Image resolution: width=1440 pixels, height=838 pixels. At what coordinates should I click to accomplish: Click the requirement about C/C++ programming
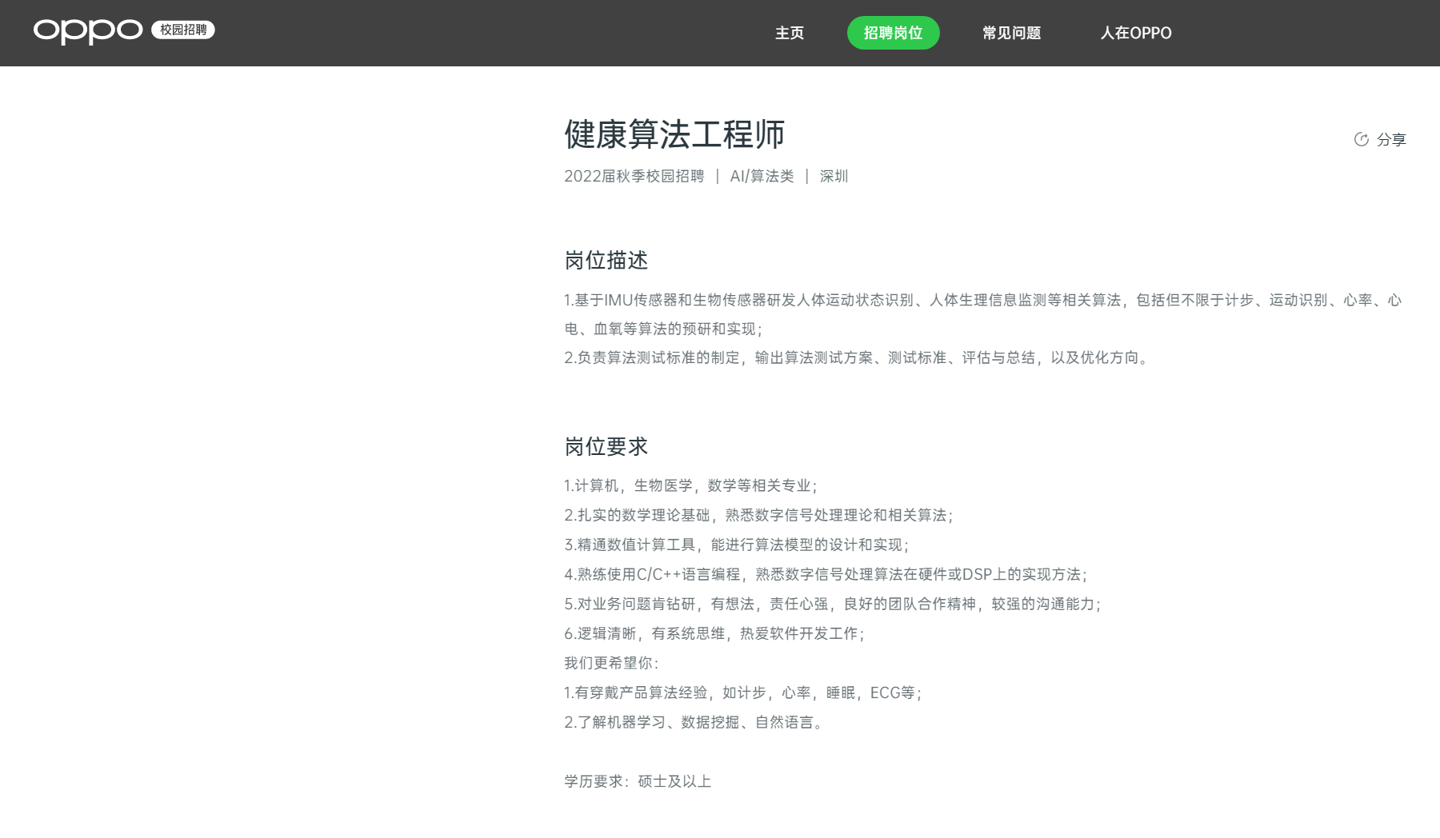coord(826,574)
